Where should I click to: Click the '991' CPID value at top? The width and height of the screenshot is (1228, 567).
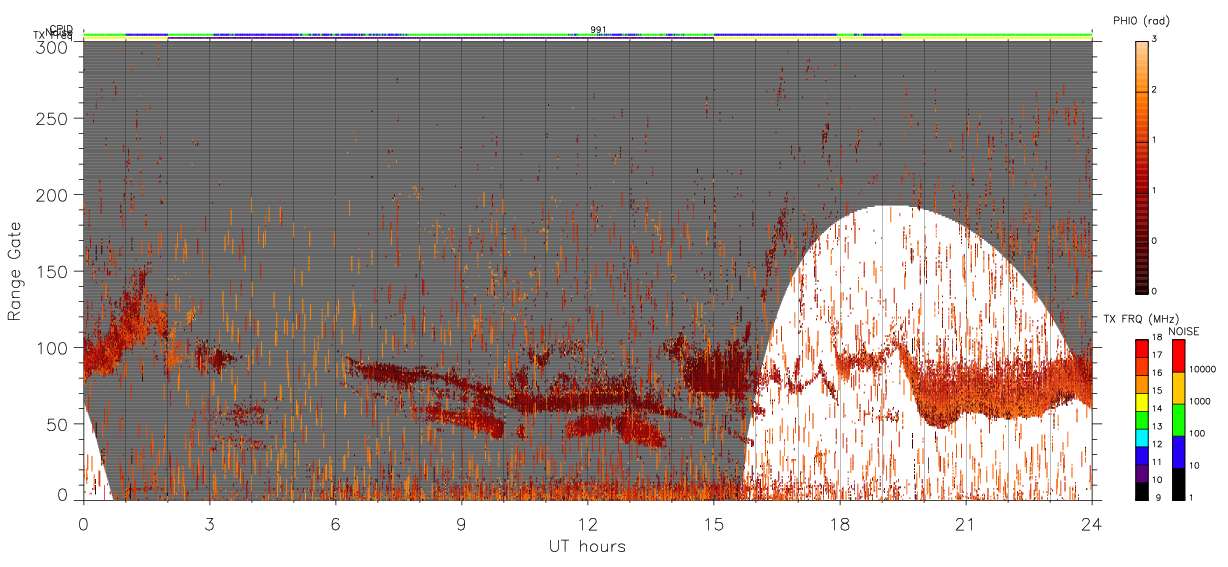pyautogui.click(x=598, y=30)
